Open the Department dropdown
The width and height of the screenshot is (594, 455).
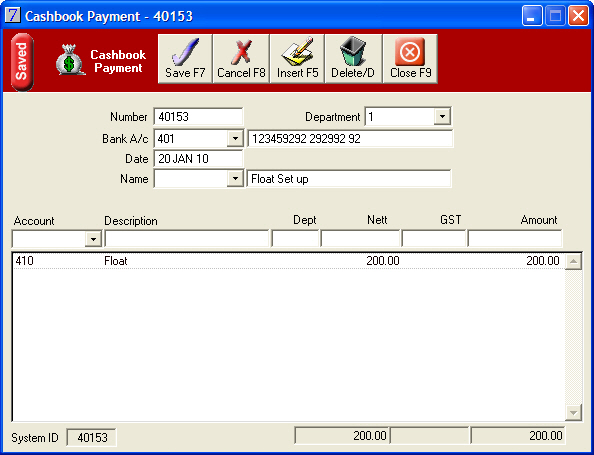[x=442, y=117]
